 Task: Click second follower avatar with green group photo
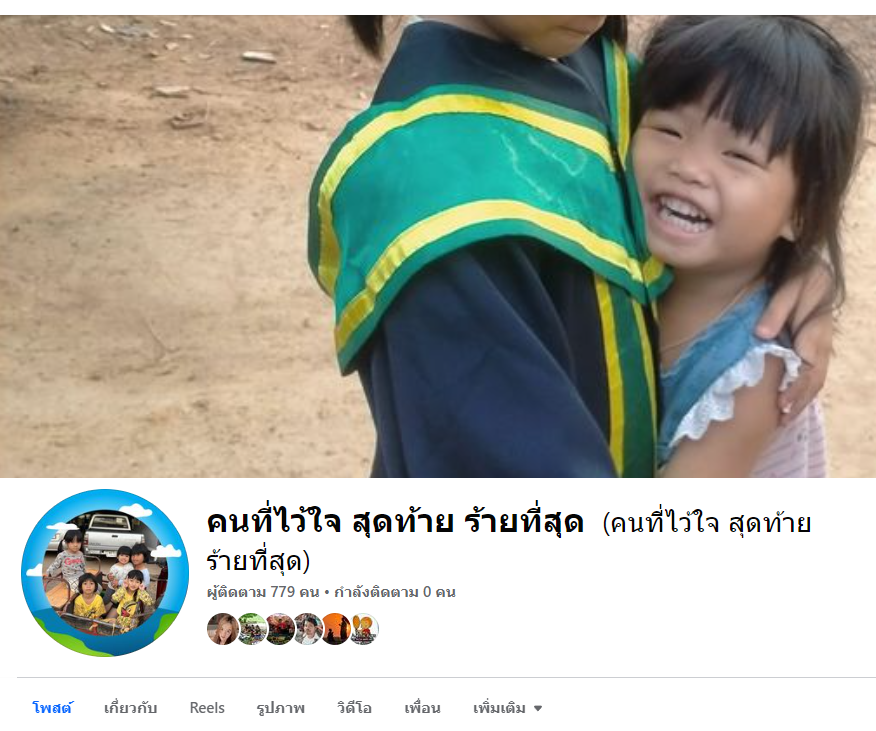coord(251,629)
